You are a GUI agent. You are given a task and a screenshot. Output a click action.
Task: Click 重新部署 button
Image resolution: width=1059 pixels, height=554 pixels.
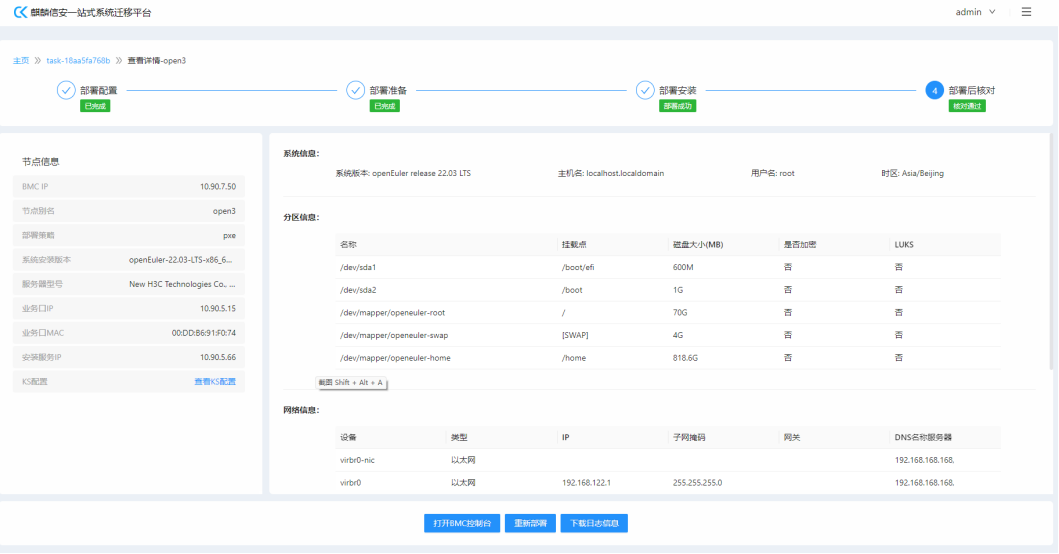pyautogui.click(x=528, y=523)
